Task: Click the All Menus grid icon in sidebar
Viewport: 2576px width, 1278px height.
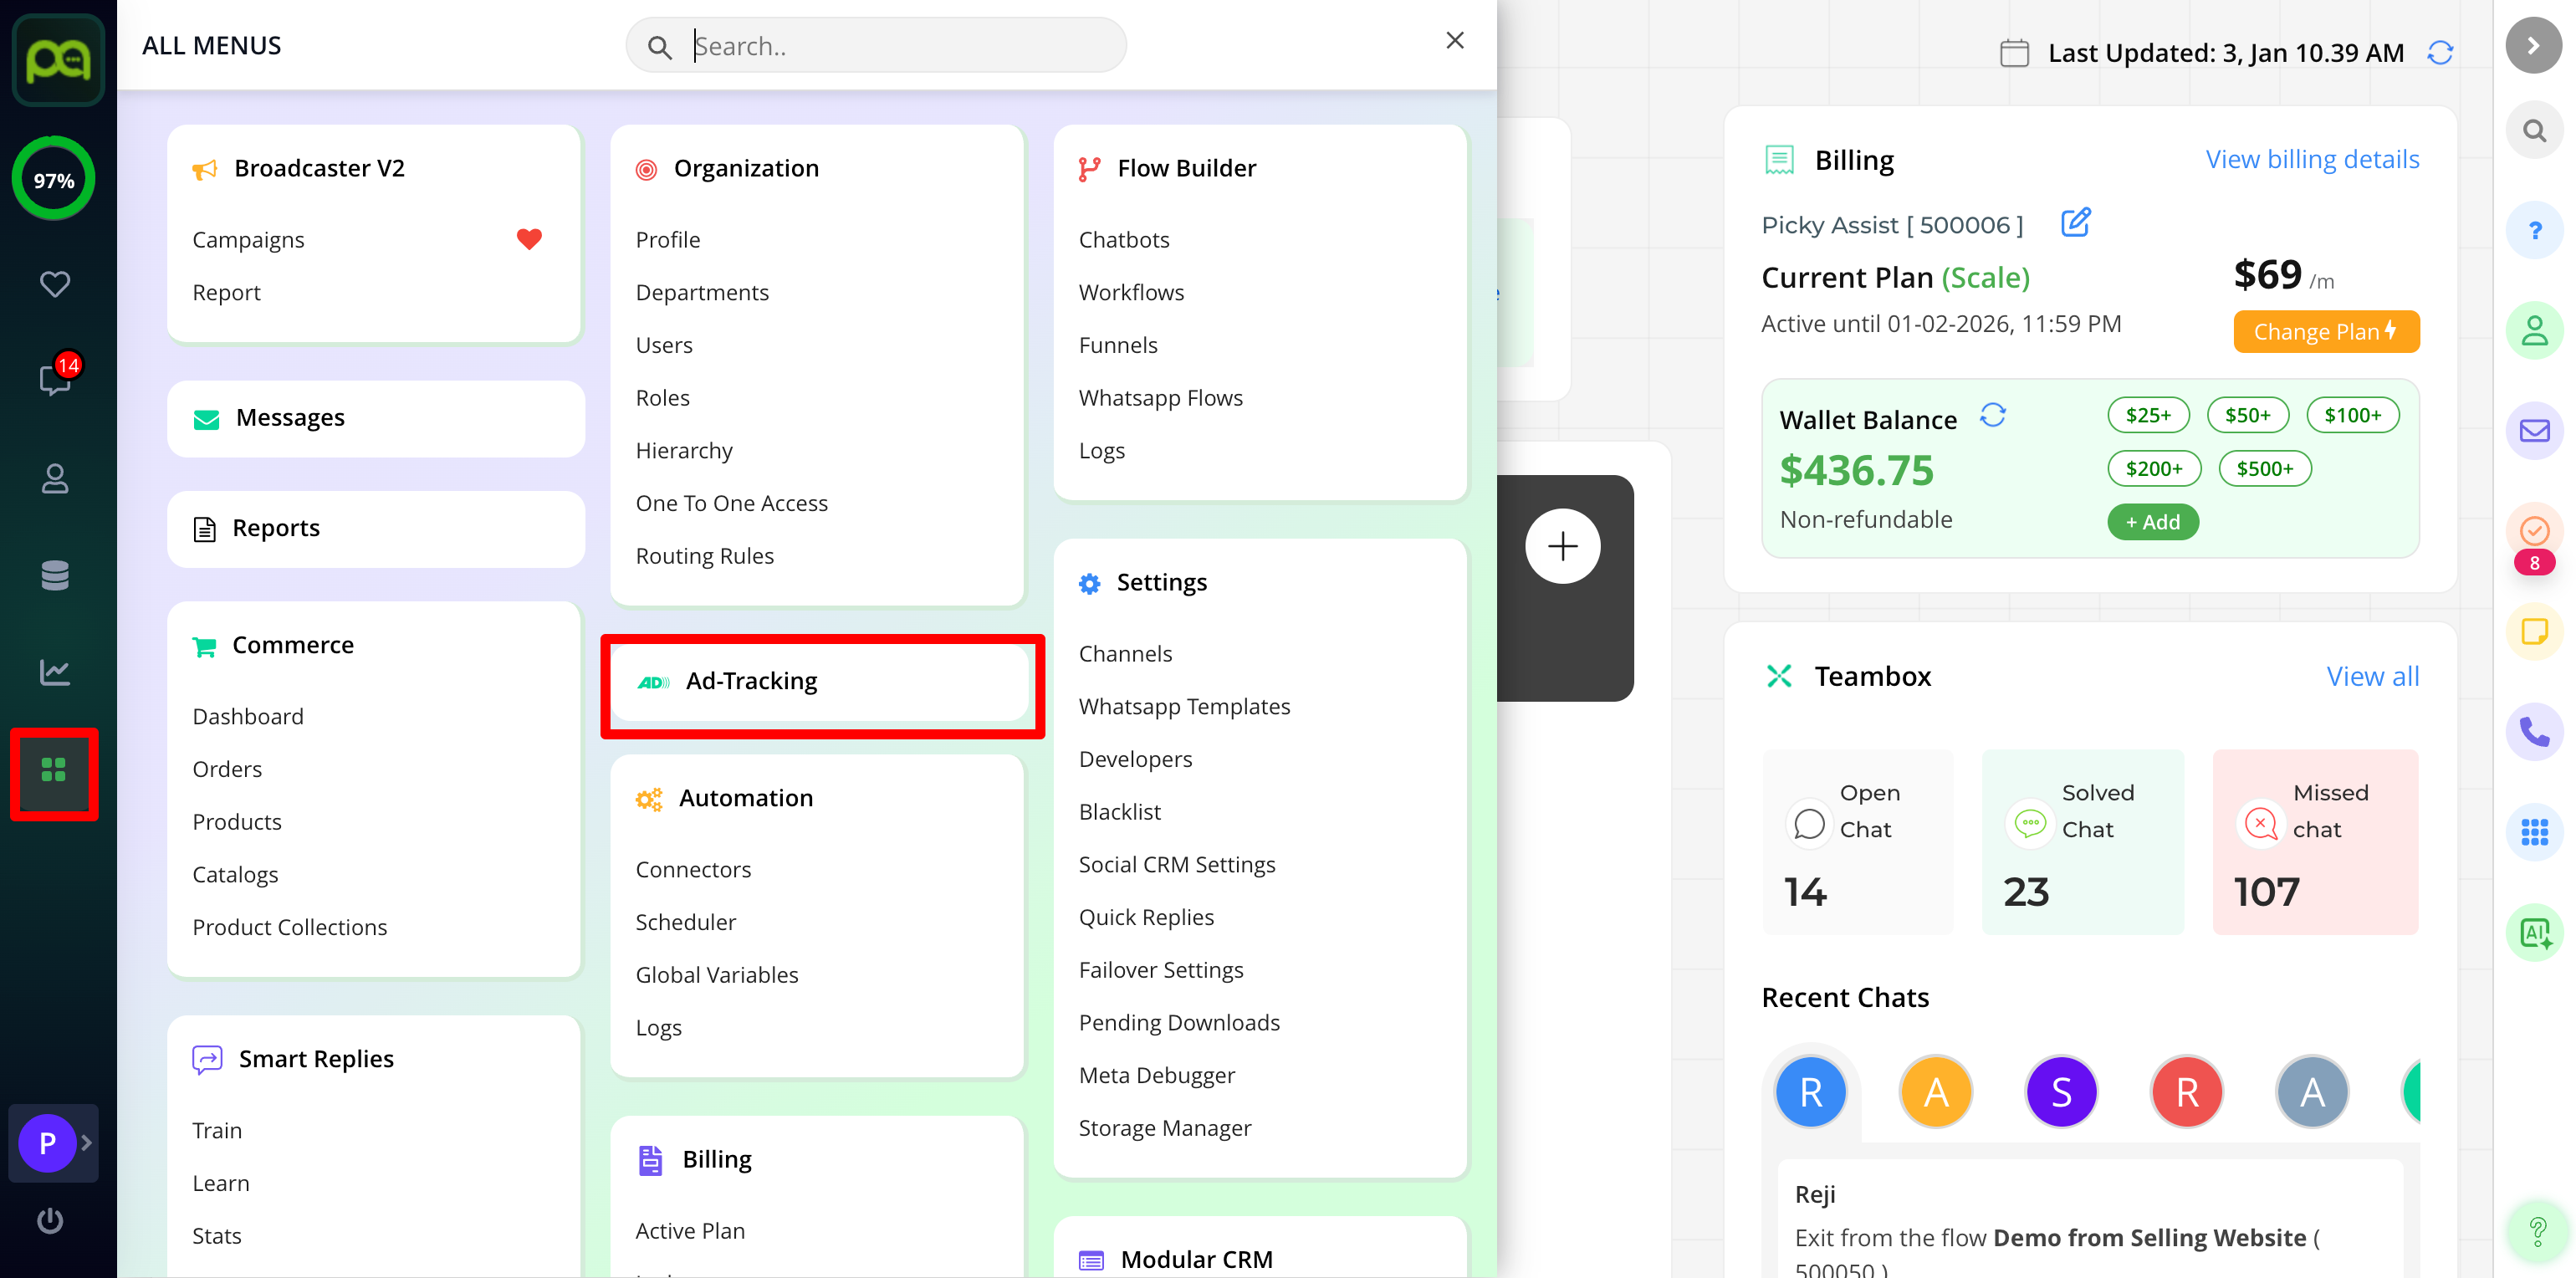Action: click(x=54, y=770)
